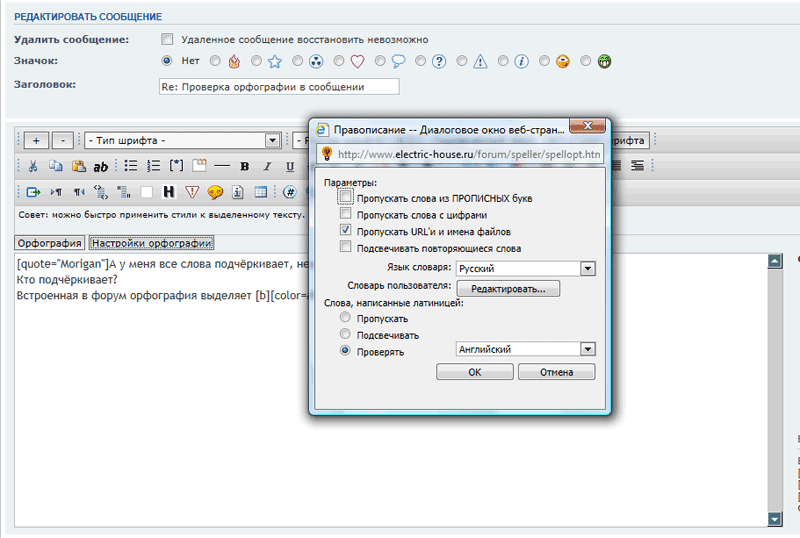Screen dimensions: 800x538
Task: Insert a bulleted list
Action: pos(130,166)
